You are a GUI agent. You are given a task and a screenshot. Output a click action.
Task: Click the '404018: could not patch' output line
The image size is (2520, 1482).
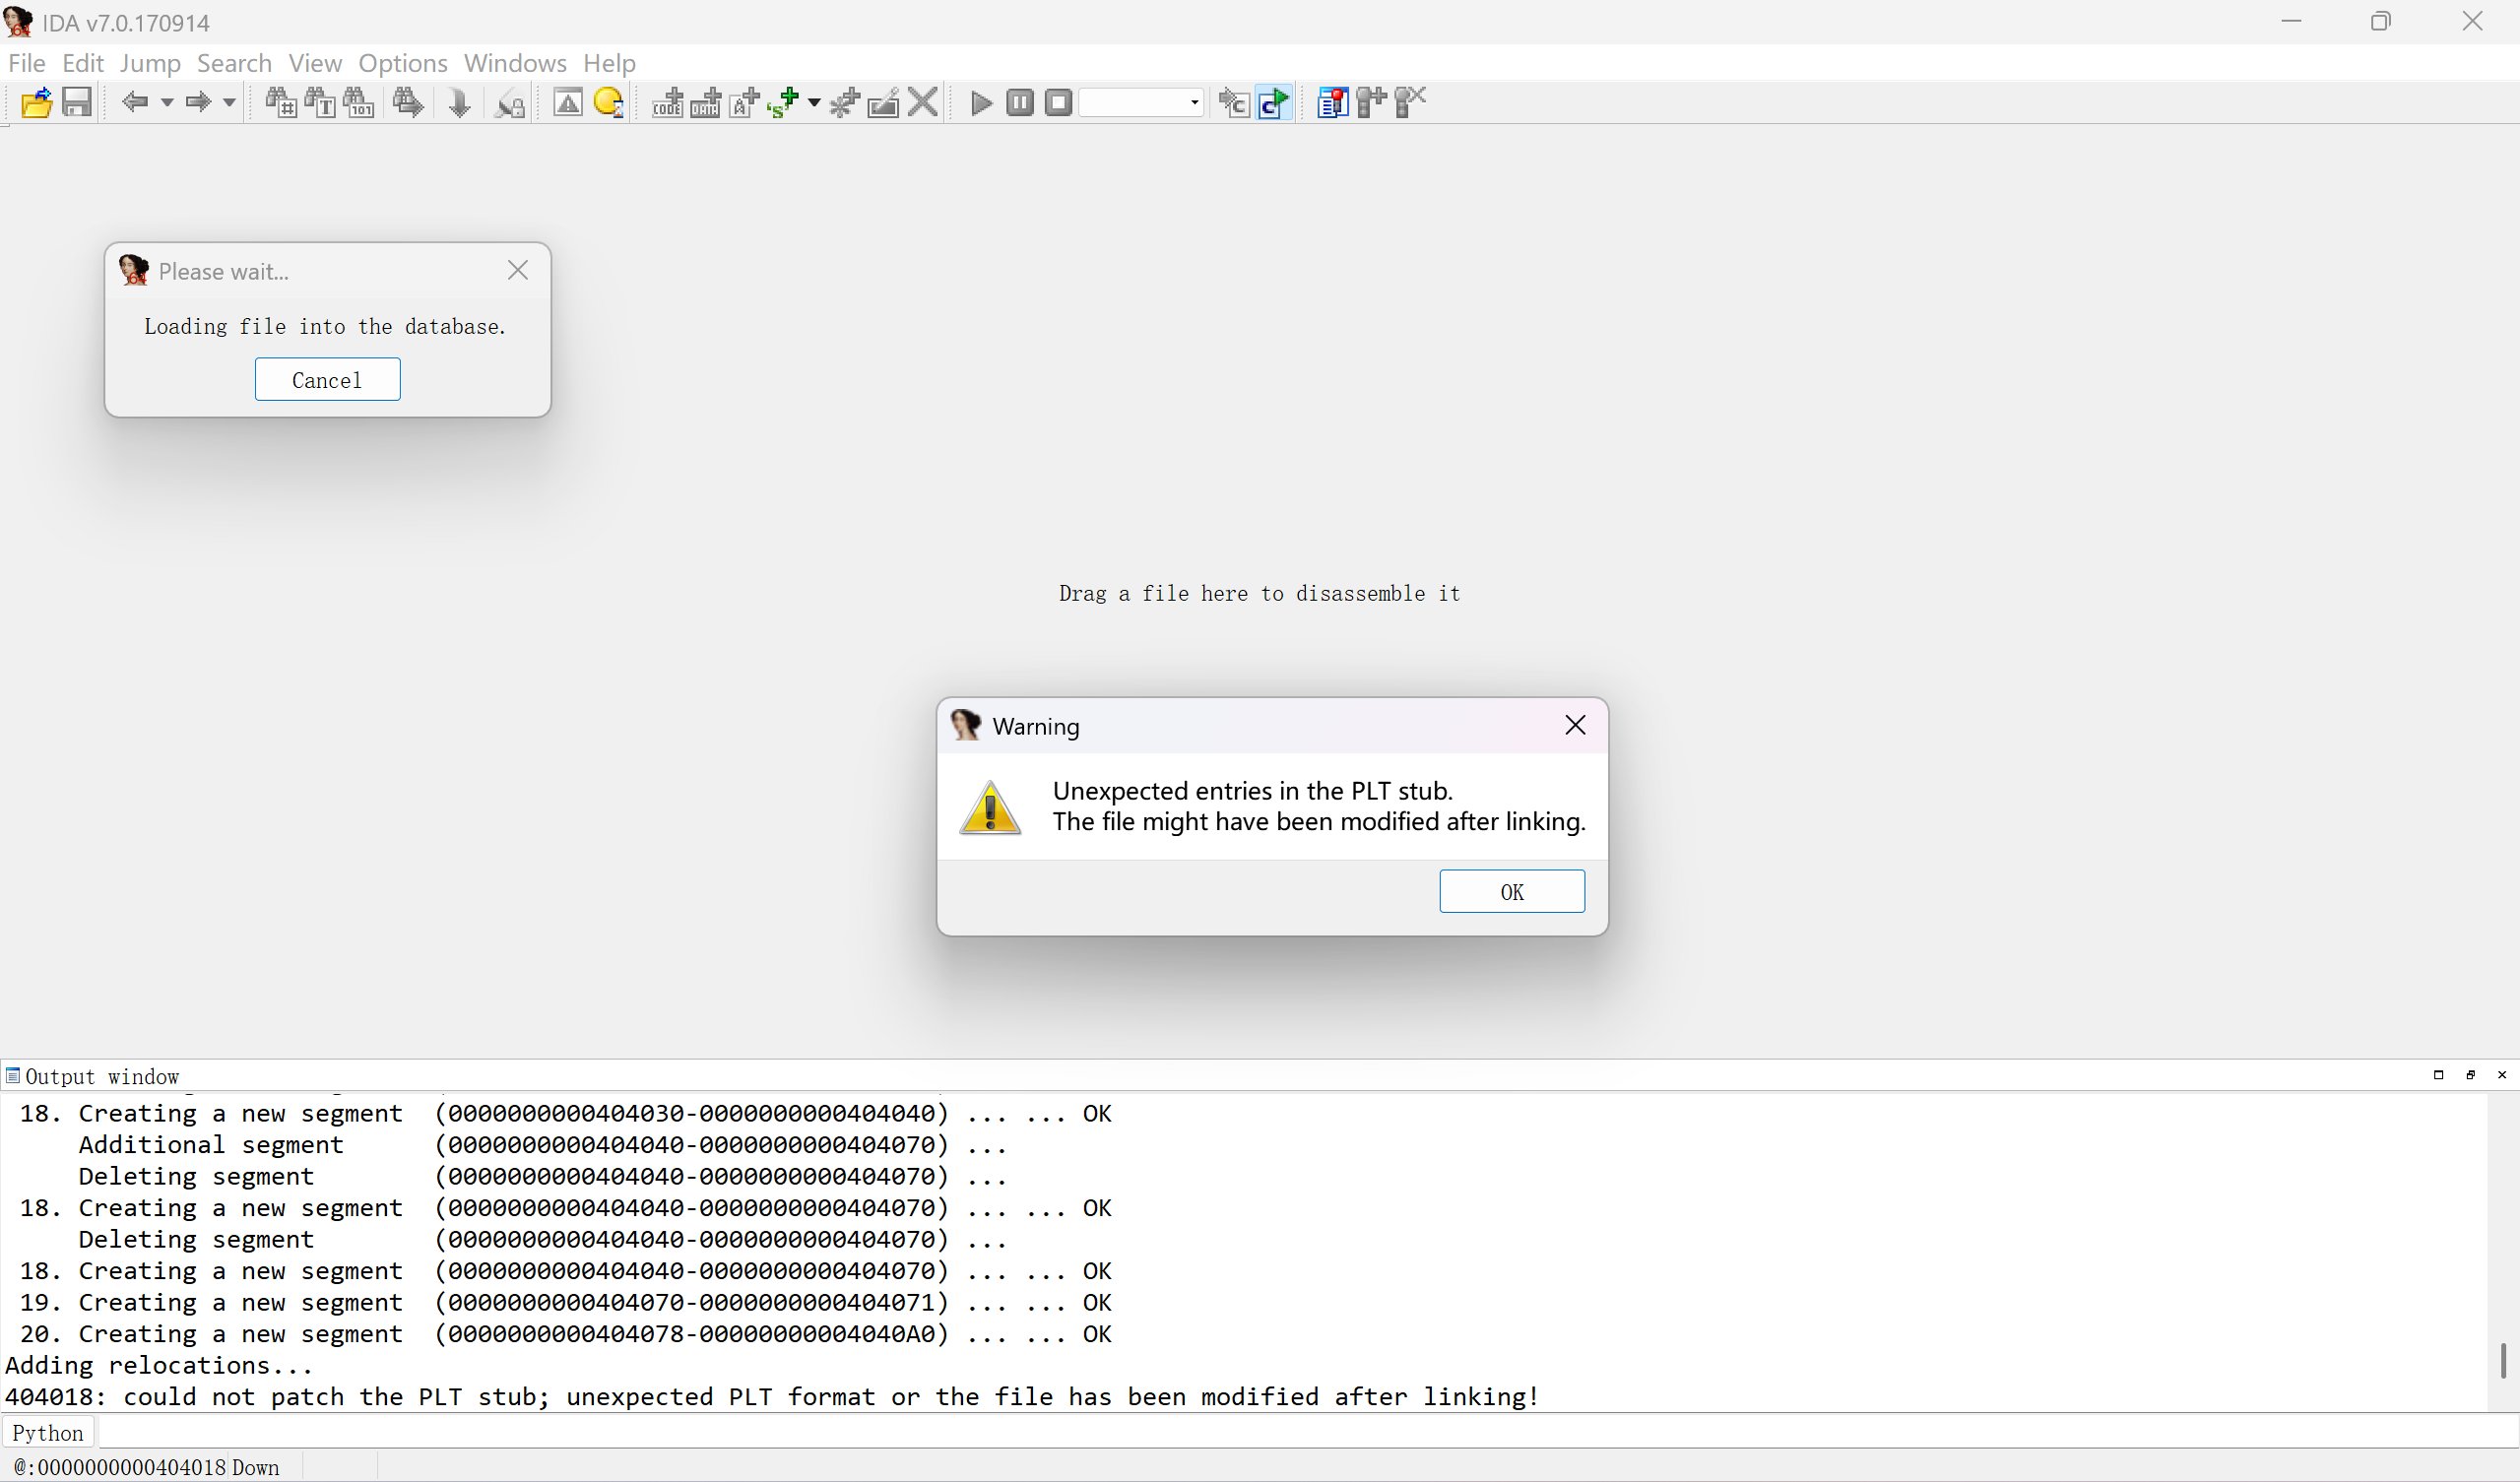772,1397
